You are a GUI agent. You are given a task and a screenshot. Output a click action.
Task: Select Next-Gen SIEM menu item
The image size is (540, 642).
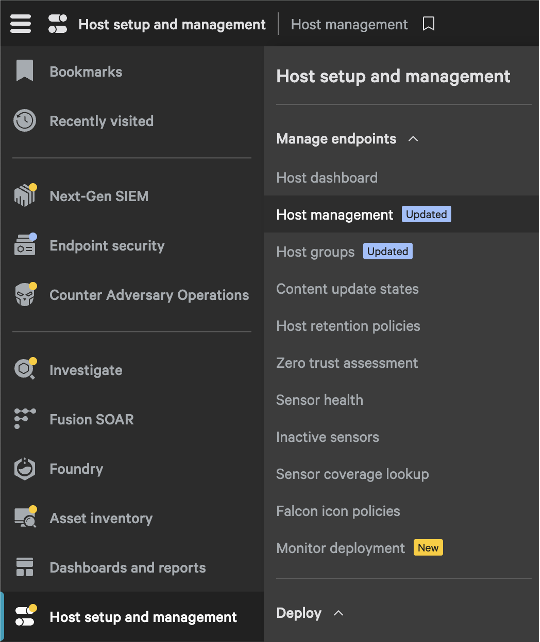[x=99, y=196]
